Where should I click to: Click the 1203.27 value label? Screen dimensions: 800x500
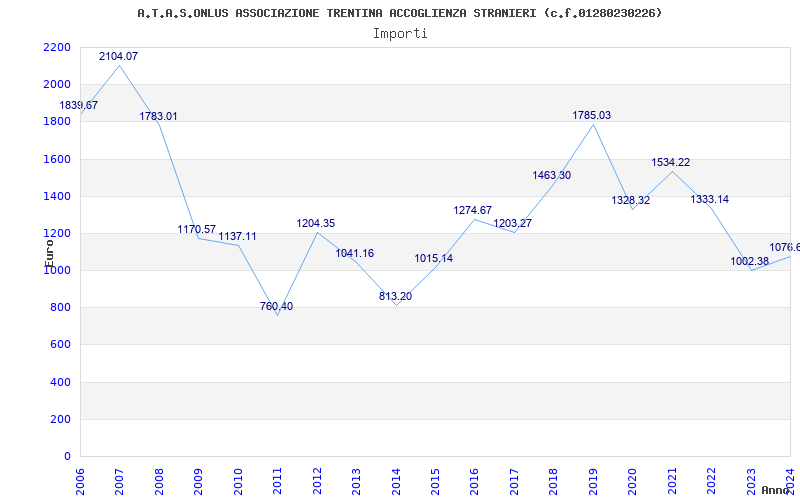pos(513,223)
